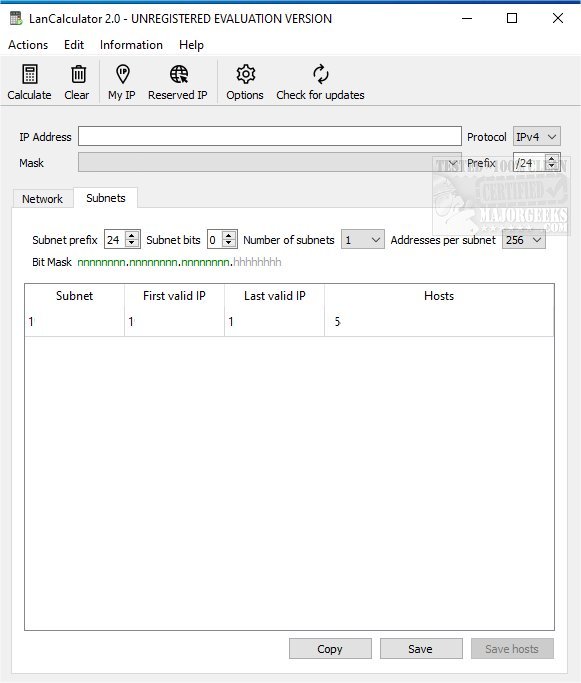Increase the Subnet prefix value
Viewport: 581px width, 683px height.
pyautogui.click(x=132, y=236)
